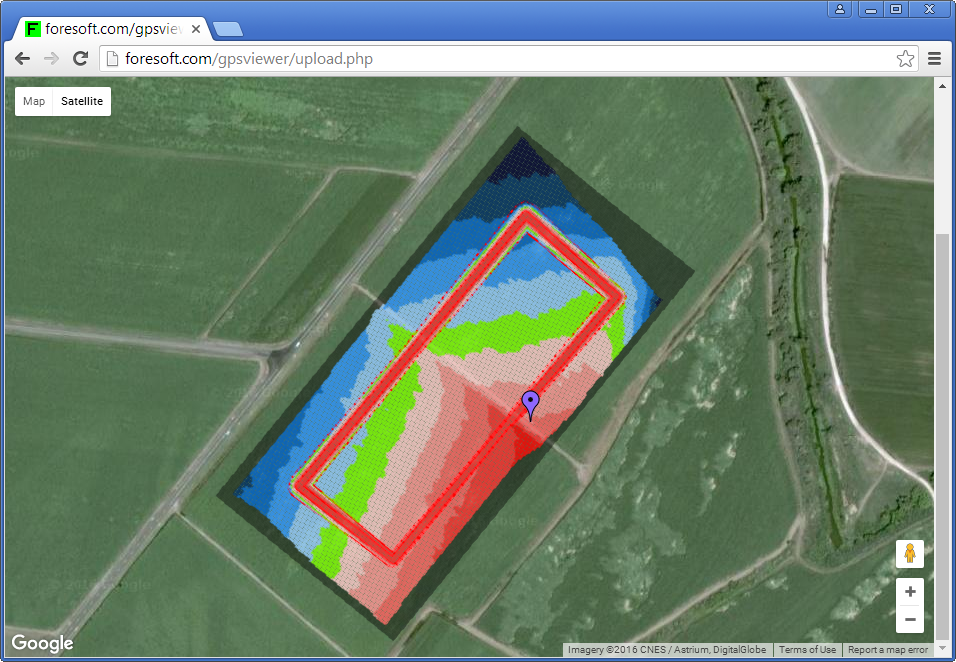The width and height of the screenshot is (956, 662).
Task: Open a new browser tab
Action: click(x=228, y=29)
